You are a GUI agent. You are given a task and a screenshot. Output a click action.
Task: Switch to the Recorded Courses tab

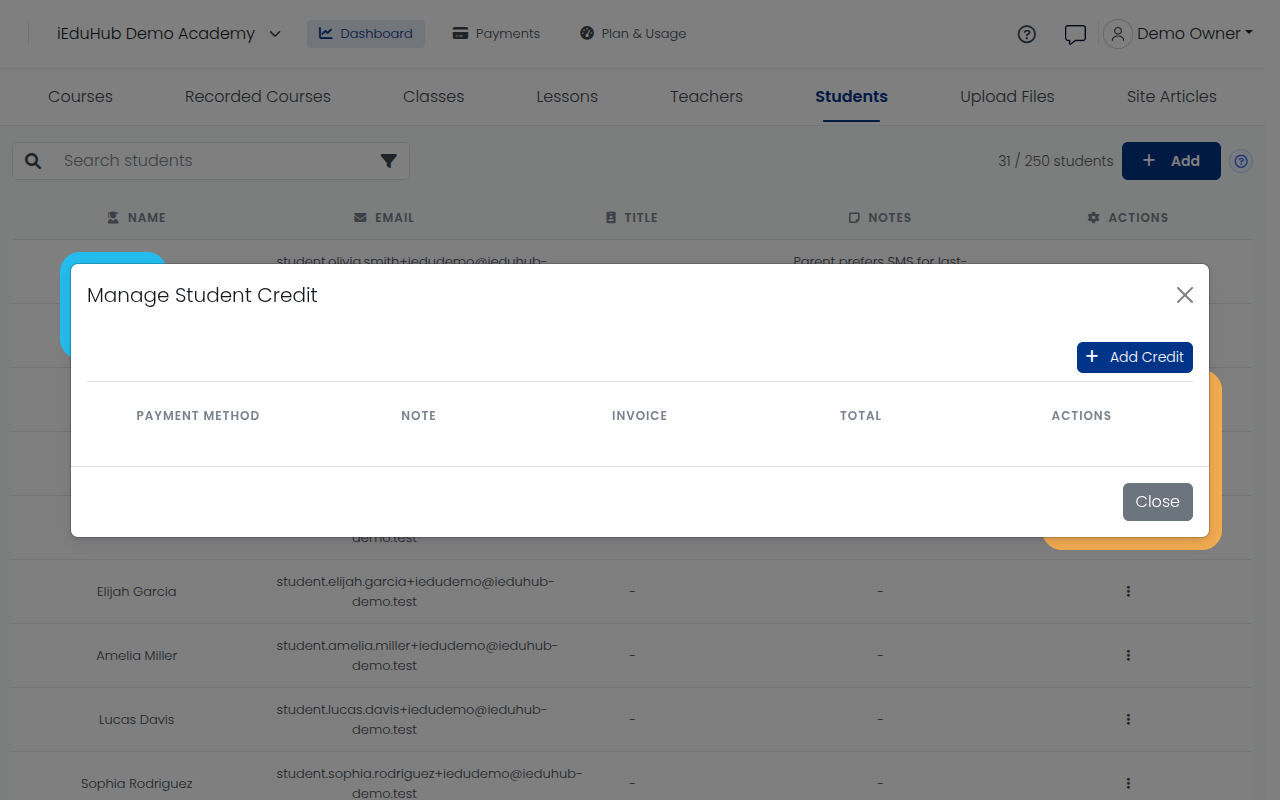tap(258, 97)
